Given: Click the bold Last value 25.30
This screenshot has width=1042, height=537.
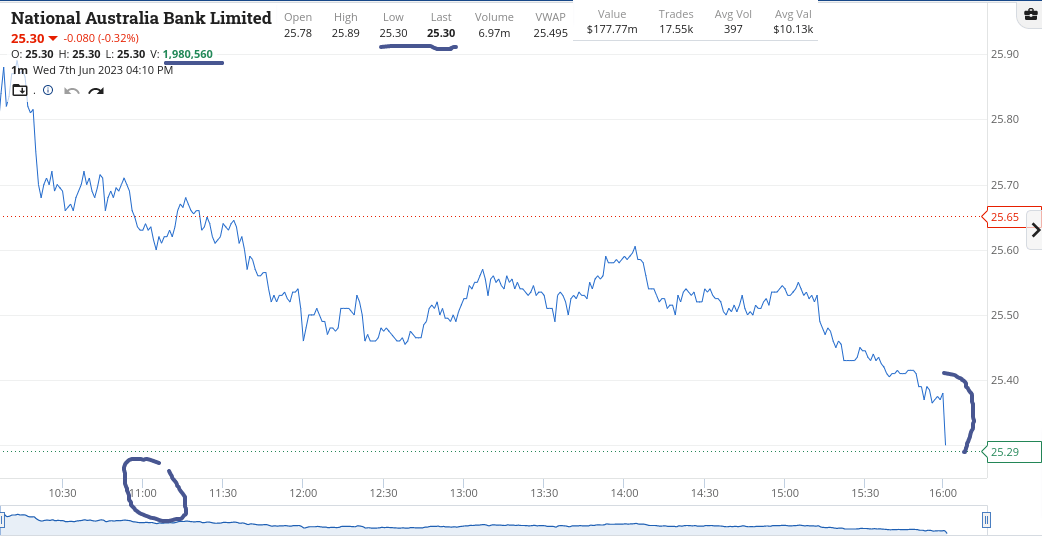Looking at the screenshot, I should click(441, 33).
